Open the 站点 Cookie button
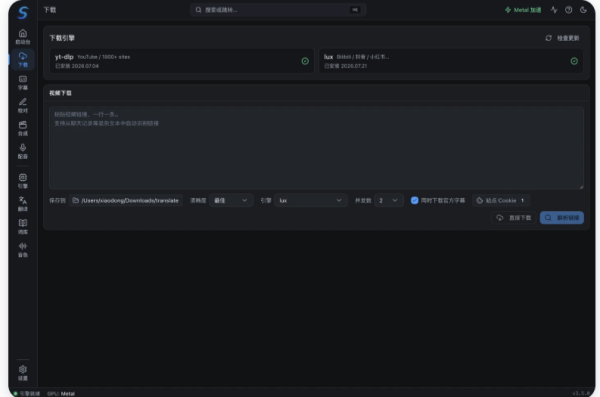This screenshot has width=600, height=397. click(x=501, y=200)
